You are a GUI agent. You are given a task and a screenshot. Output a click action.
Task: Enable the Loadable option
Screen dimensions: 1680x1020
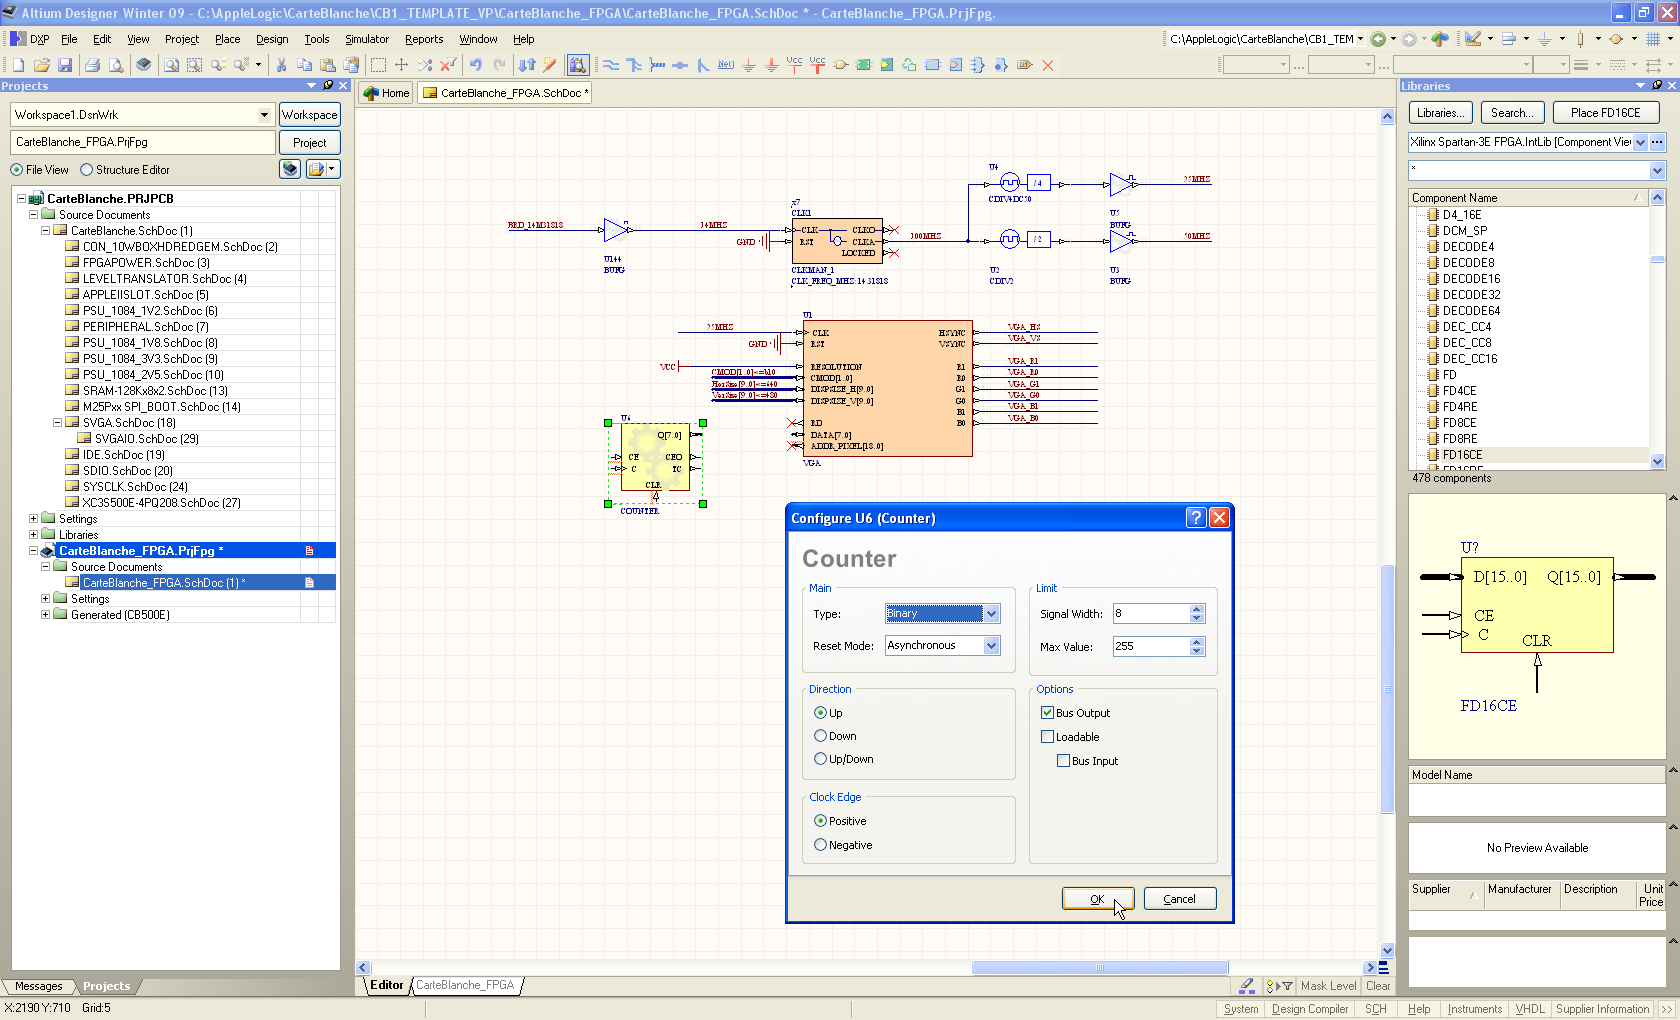point(1047,737)
